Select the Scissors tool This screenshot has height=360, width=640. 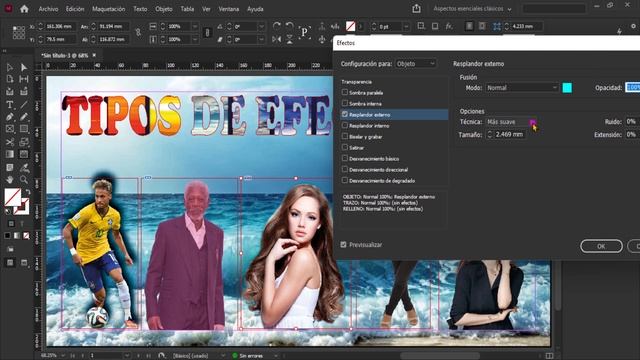(10, 142)
